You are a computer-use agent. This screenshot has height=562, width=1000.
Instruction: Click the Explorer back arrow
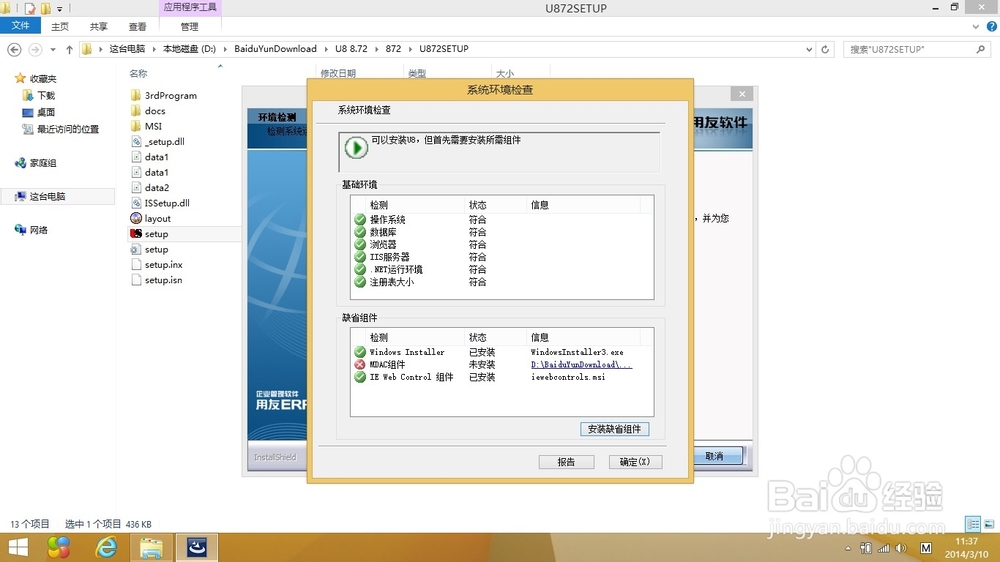click(x=14, y=49)
